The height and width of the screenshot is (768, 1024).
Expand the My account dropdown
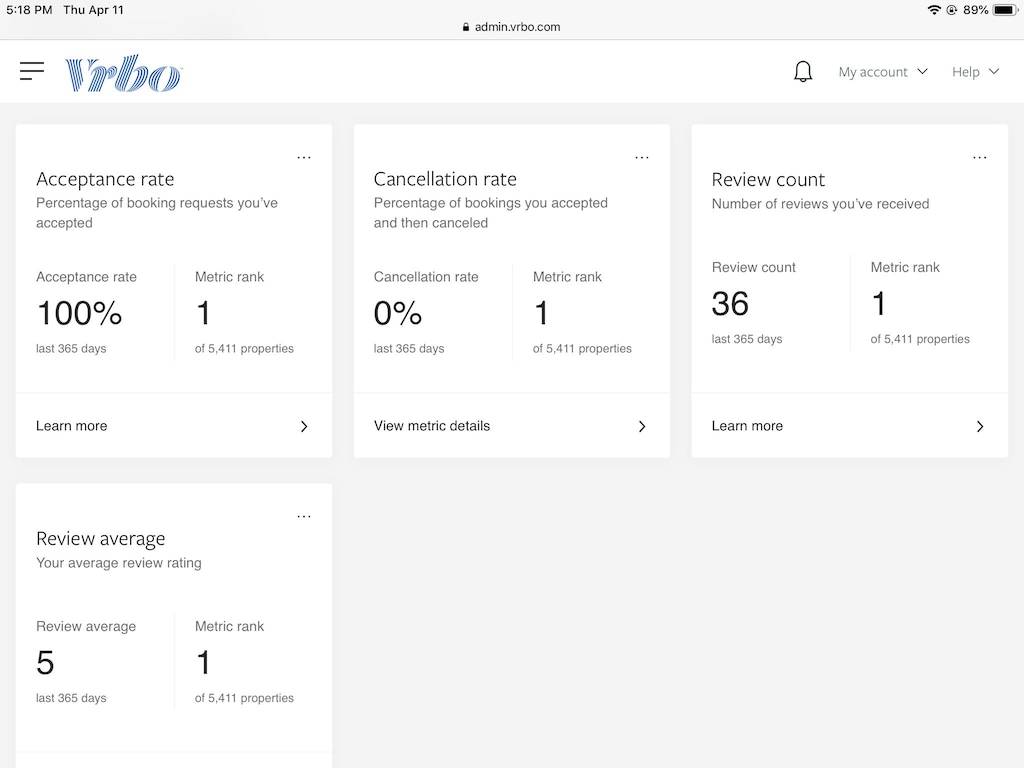(883, 72)
